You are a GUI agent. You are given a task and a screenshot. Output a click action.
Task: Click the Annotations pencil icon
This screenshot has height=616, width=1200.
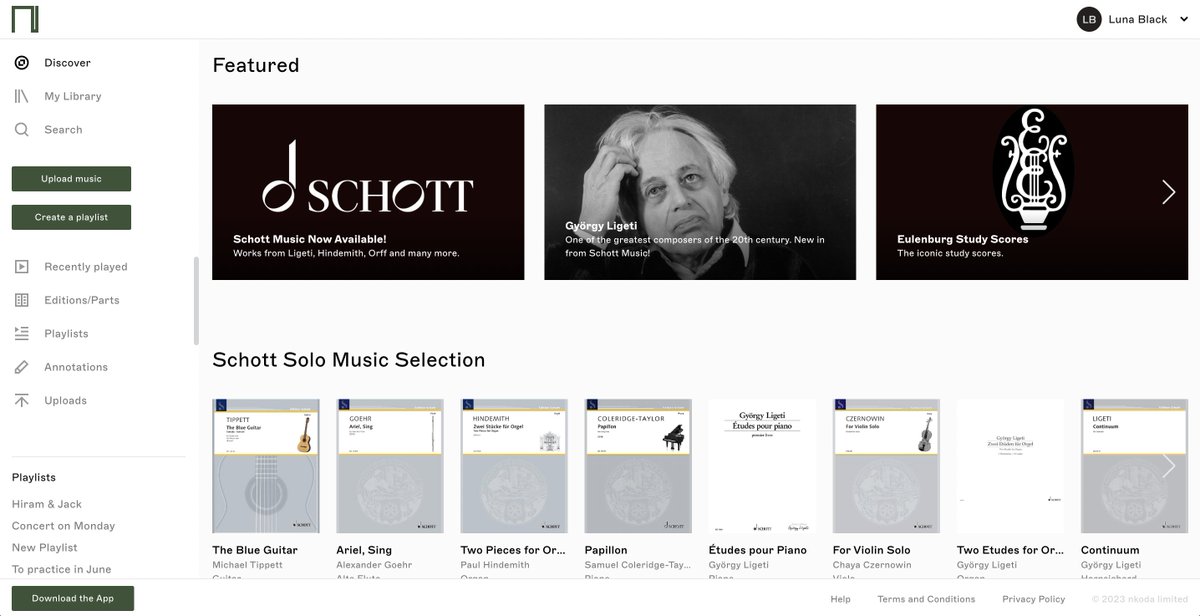click(22, 367)
